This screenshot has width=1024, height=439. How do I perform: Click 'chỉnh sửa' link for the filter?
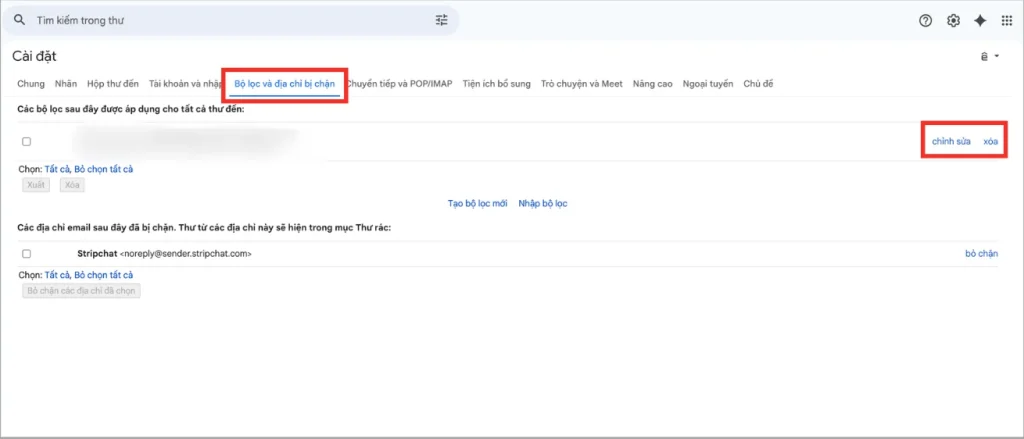951,142
